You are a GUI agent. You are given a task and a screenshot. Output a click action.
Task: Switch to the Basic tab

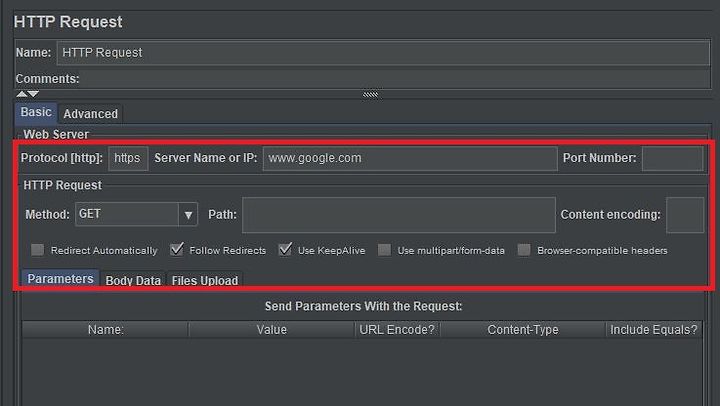point(36,113)
